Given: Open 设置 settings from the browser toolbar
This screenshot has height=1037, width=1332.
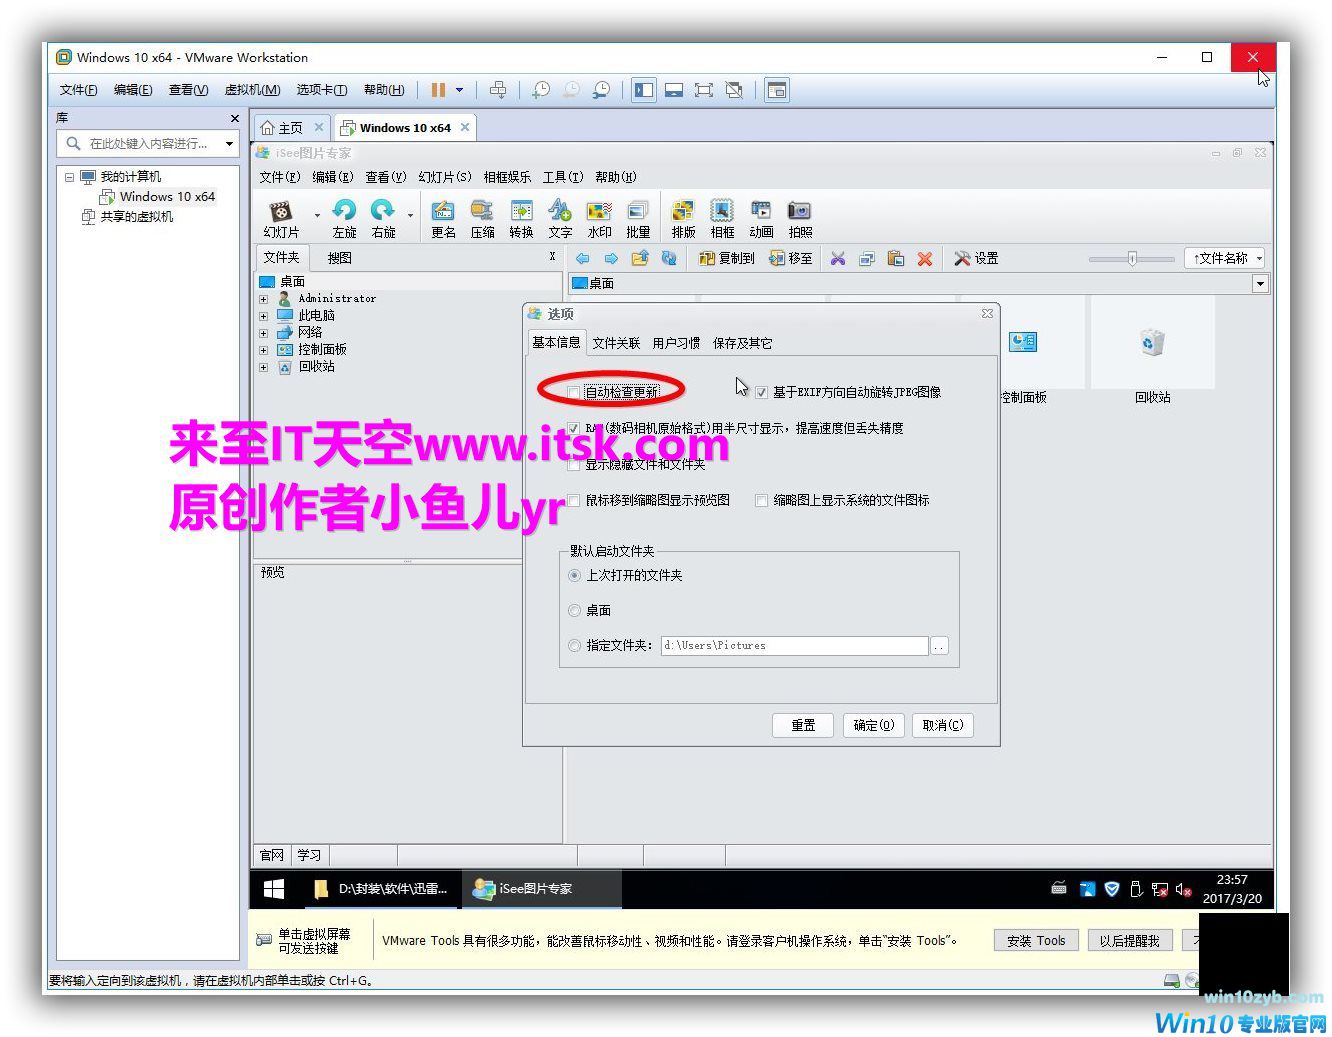Looking at the screenshot, I should point(976,258).
